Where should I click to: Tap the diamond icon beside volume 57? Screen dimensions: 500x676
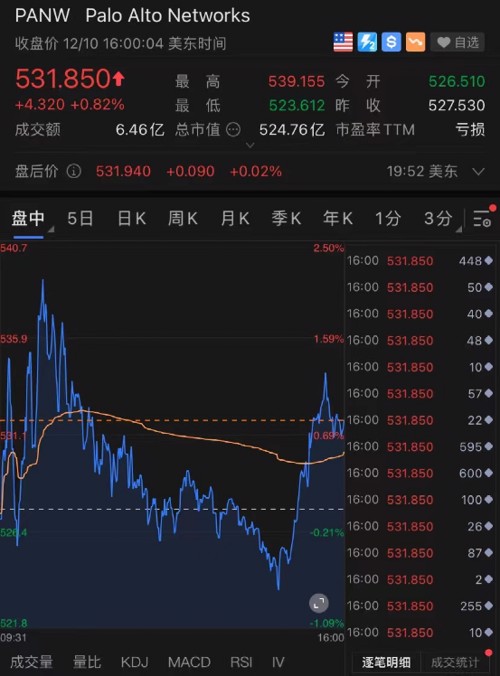point(489,393)
